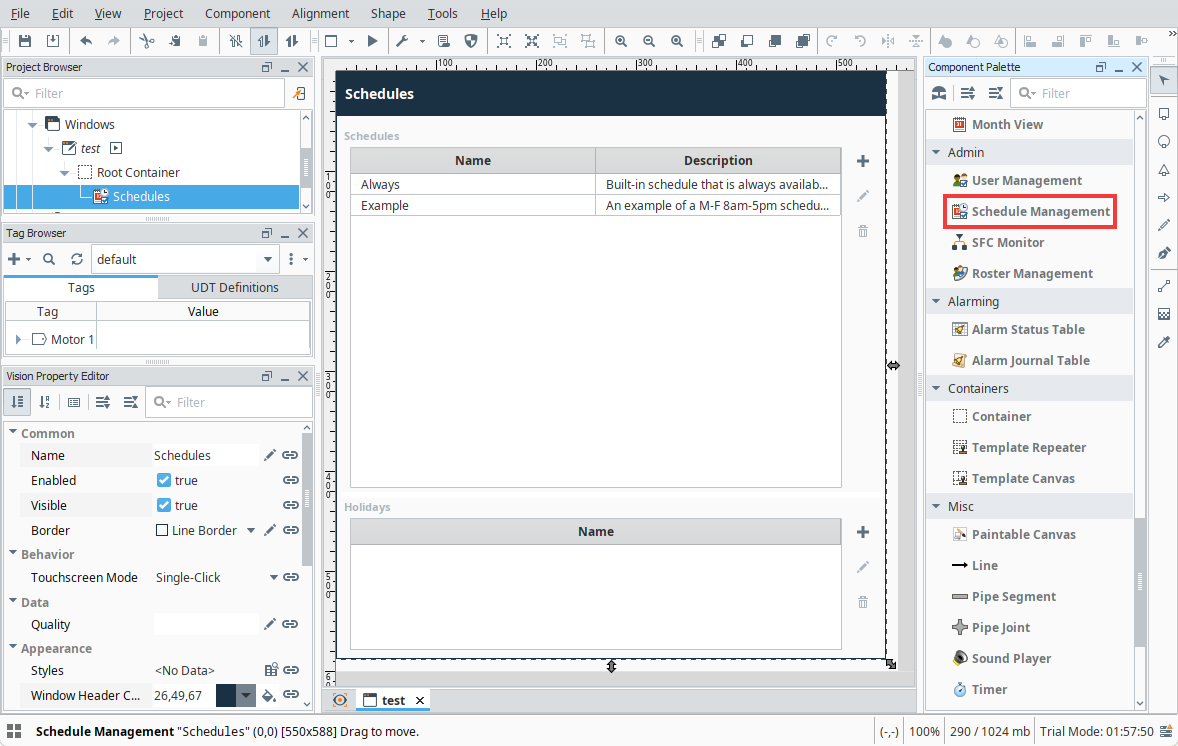
Task: Select Alarm Status Table in the palette
Action: click(1019, 329)
